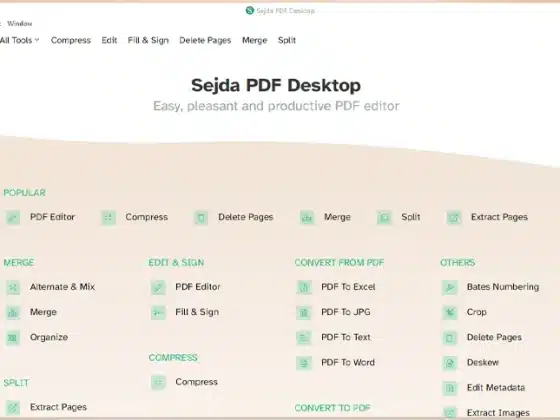Open the Edit Metadata link
560x420 pixels.
point(496,388)
